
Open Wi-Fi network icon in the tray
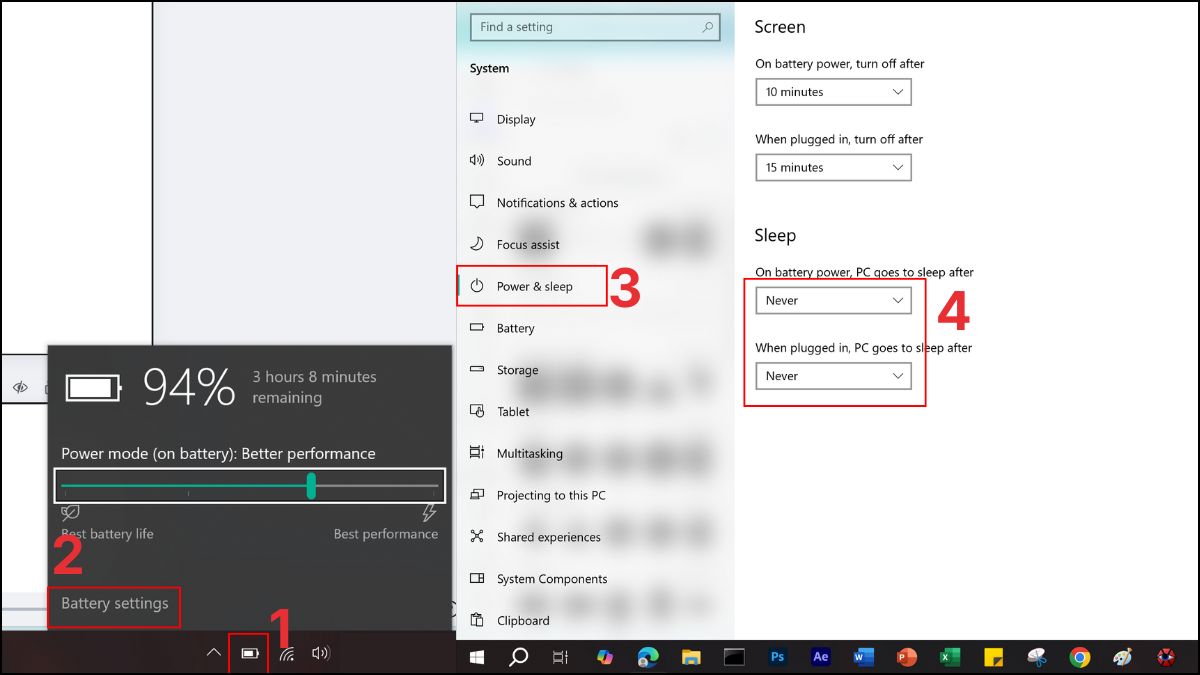(x=287, y=655)
